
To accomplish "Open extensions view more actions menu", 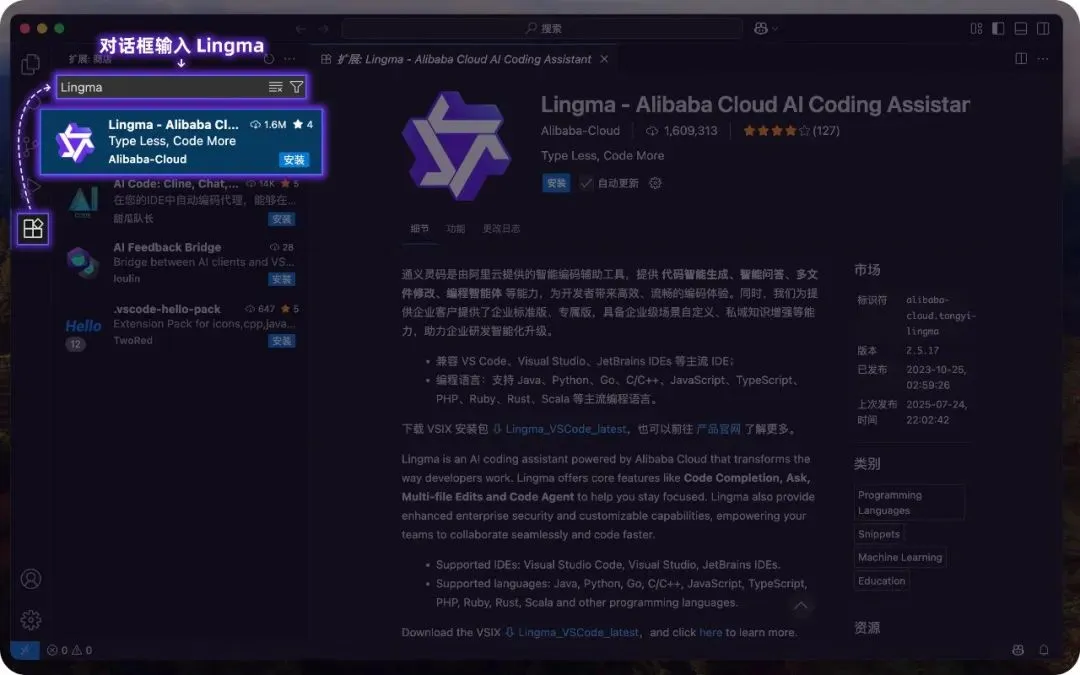I will pyautogui.click(x=290, y=59).
